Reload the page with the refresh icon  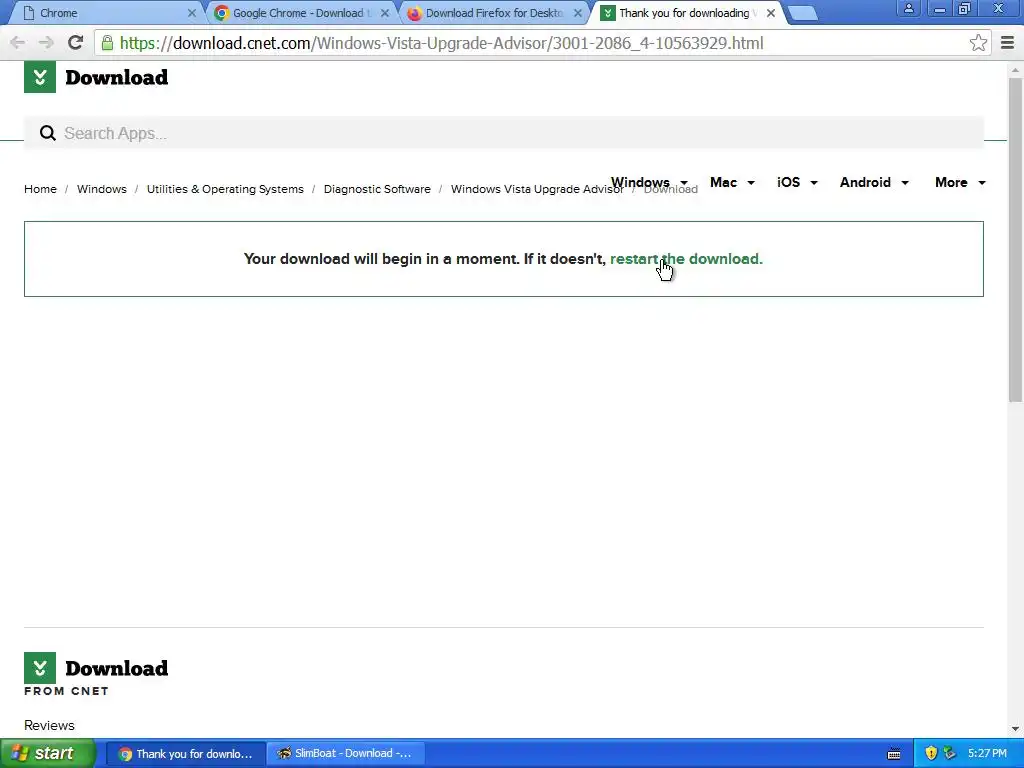click(76, 43)
